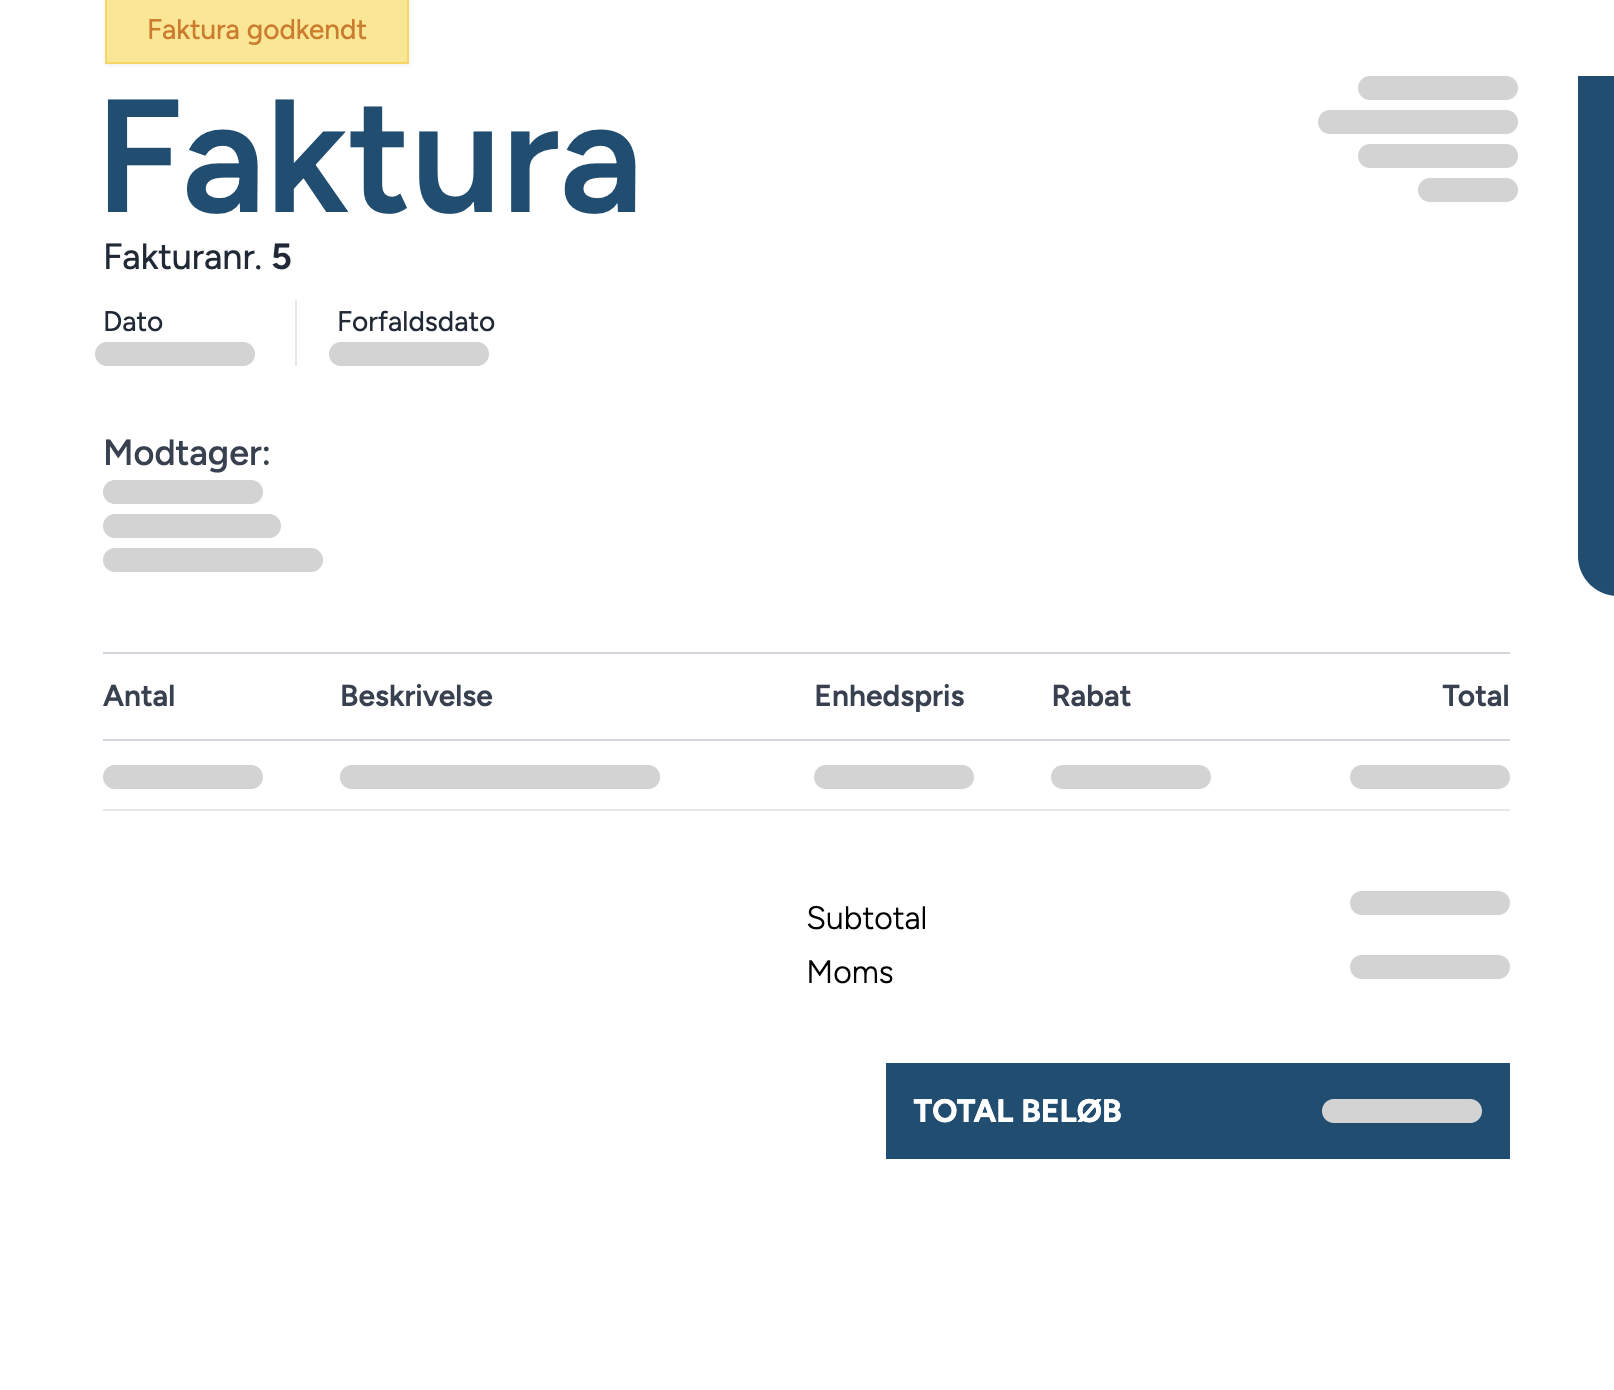Click the 'Rabat' column header
The width and height of the screenshot is (1614, 1390).
[x=1091, y=696]
